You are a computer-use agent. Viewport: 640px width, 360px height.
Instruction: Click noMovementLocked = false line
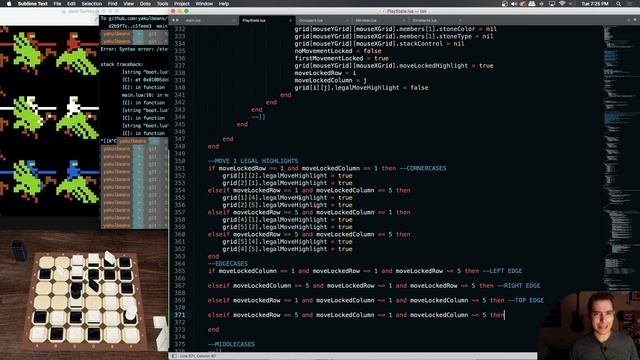pos(338,51)
